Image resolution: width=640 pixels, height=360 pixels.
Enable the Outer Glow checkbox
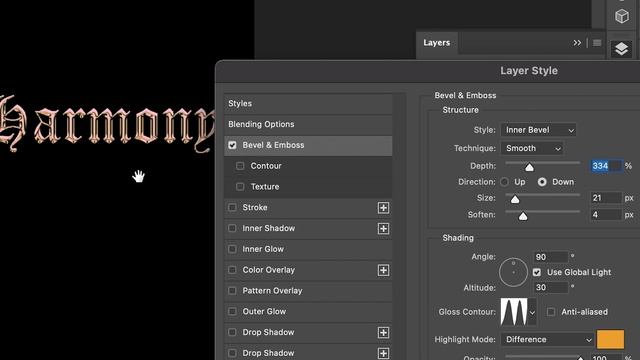point(232,311)
